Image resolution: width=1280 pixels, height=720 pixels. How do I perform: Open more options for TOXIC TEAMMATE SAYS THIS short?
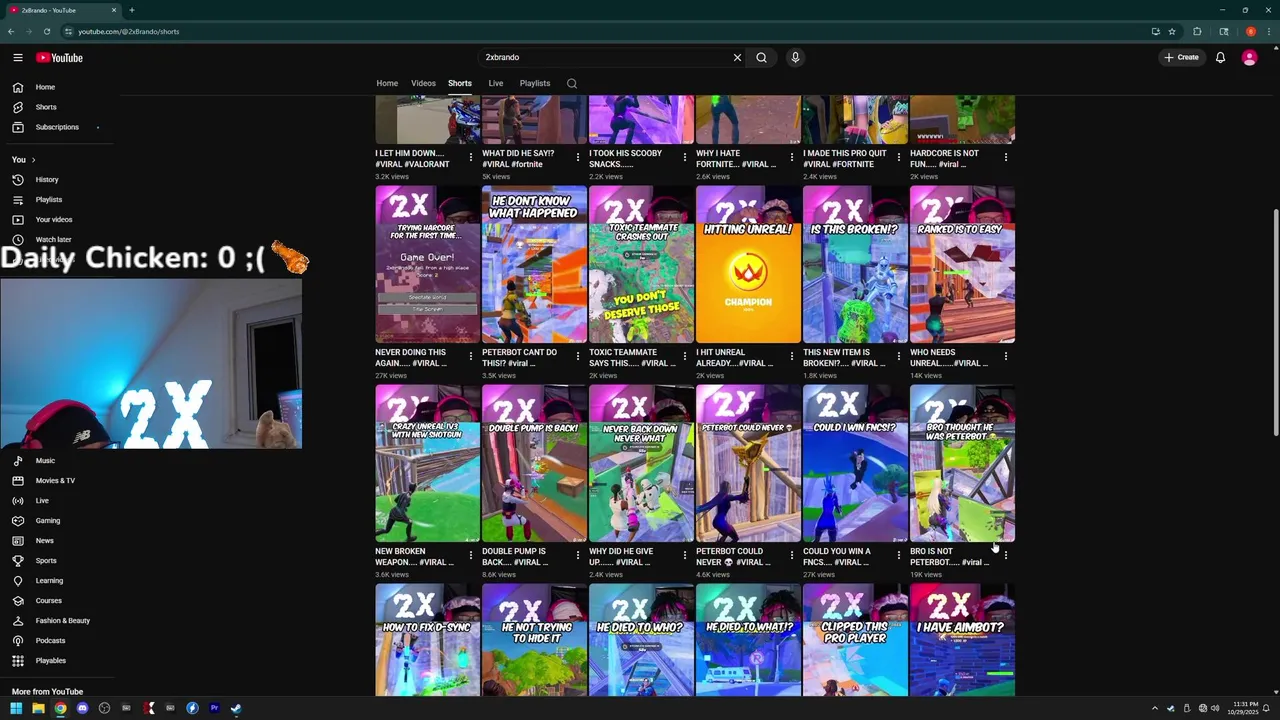(685, 356)
